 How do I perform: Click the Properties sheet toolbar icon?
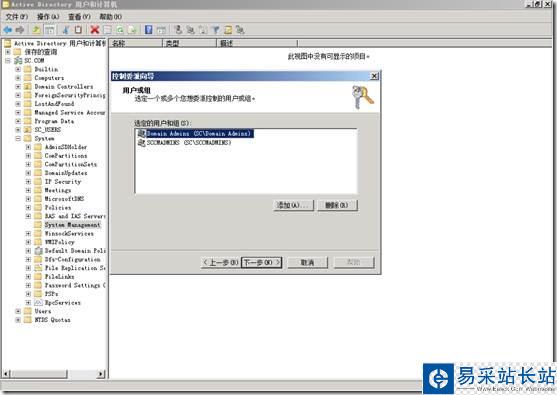pyautogui.click(x=107, y=30)
